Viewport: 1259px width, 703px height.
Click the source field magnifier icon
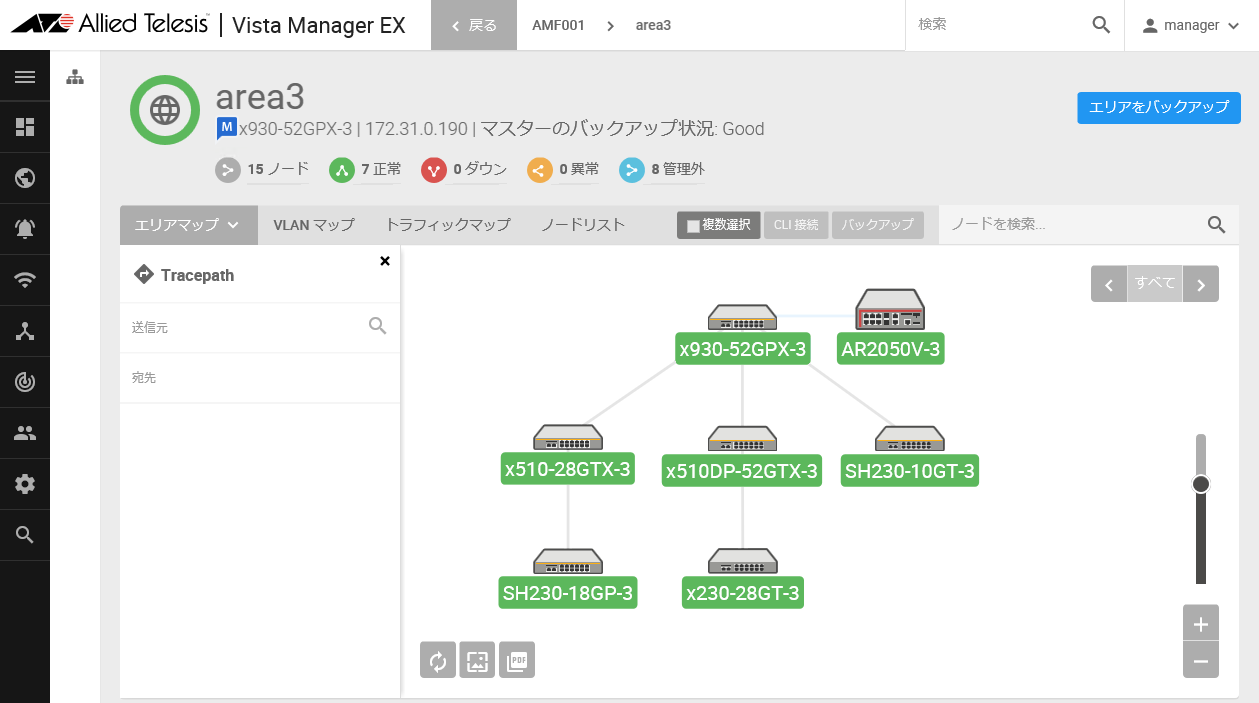tap(377, 326)
